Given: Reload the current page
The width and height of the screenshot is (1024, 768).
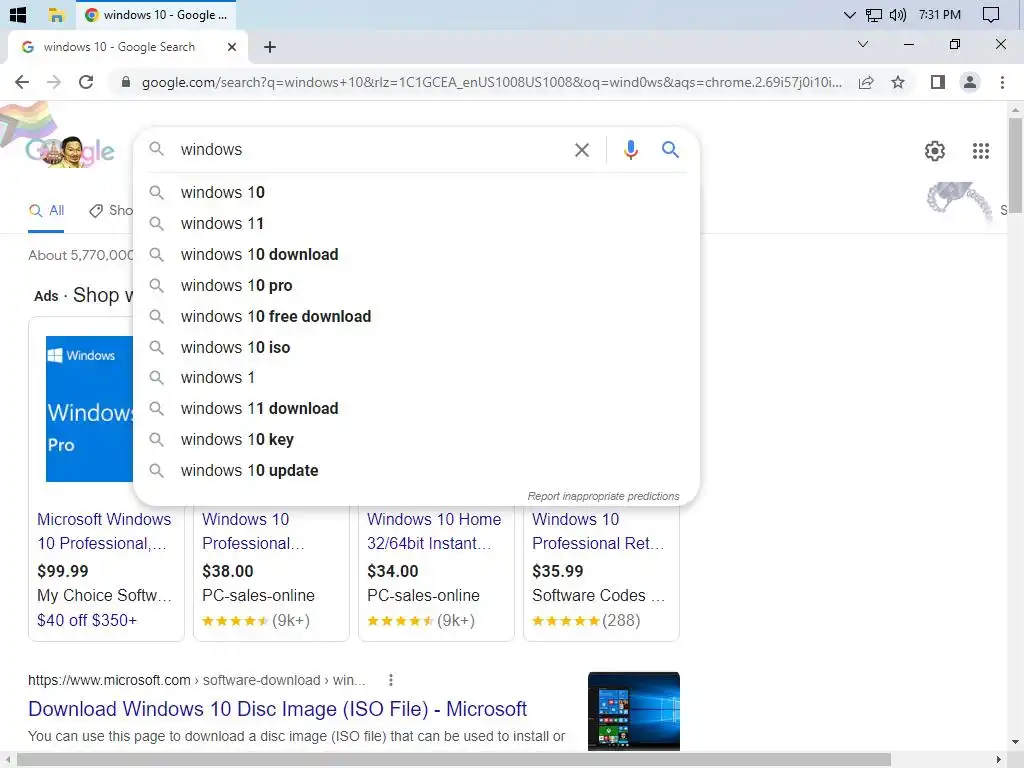Looking at the screenshot, I should (86, 82).
